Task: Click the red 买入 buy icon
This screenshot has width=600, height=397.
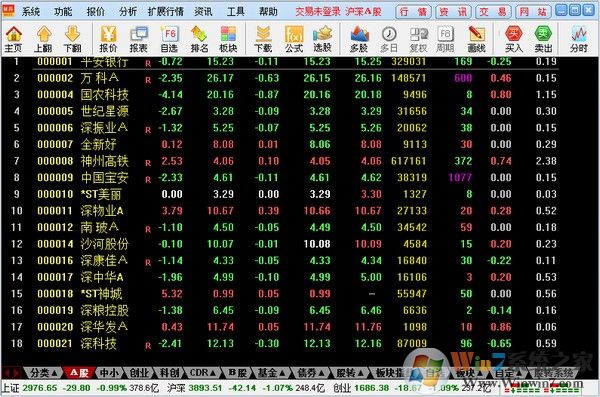Action: (514, 39)
